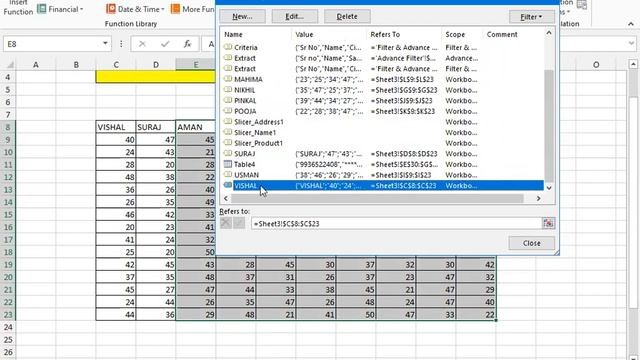Click the Name Box showing E8
This screenshot has width=640, height=360.
[52, 44]
